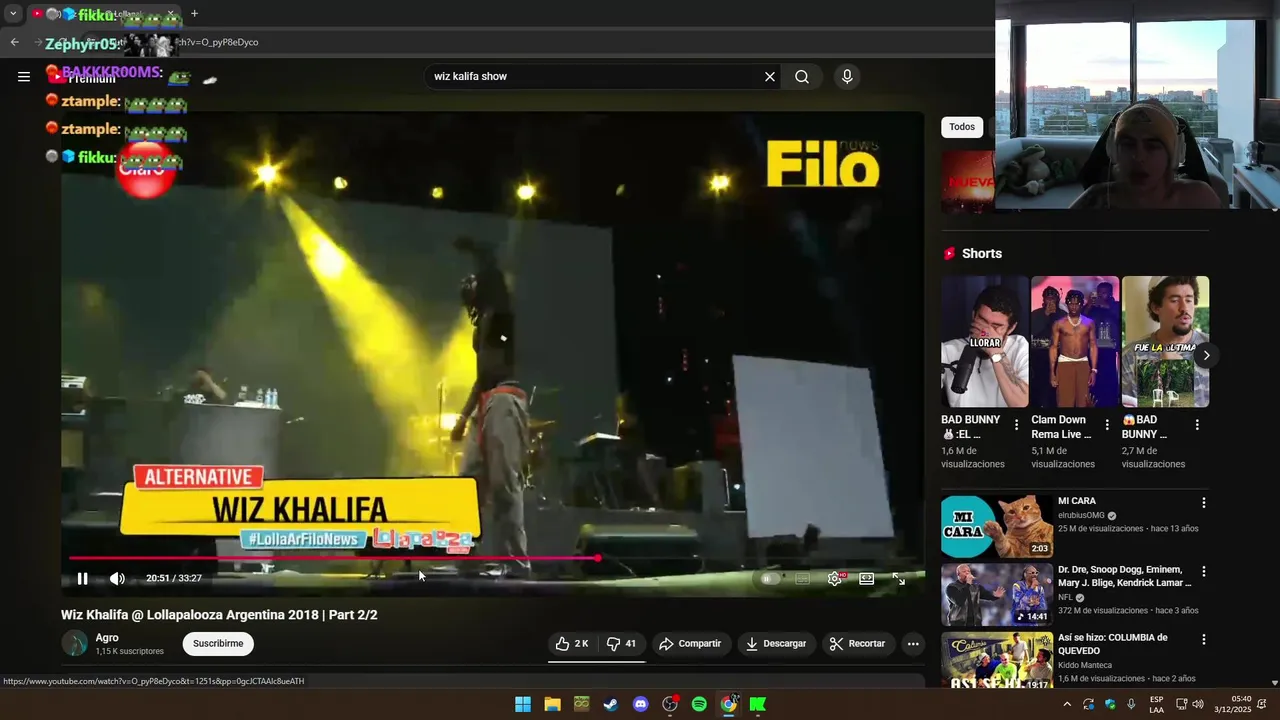Clear the search text with X

[x=770, y=76]
